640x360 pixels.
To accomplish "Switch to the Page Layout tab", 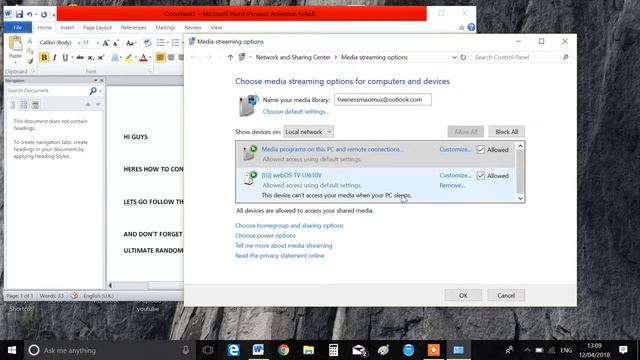I will point(97,27).
